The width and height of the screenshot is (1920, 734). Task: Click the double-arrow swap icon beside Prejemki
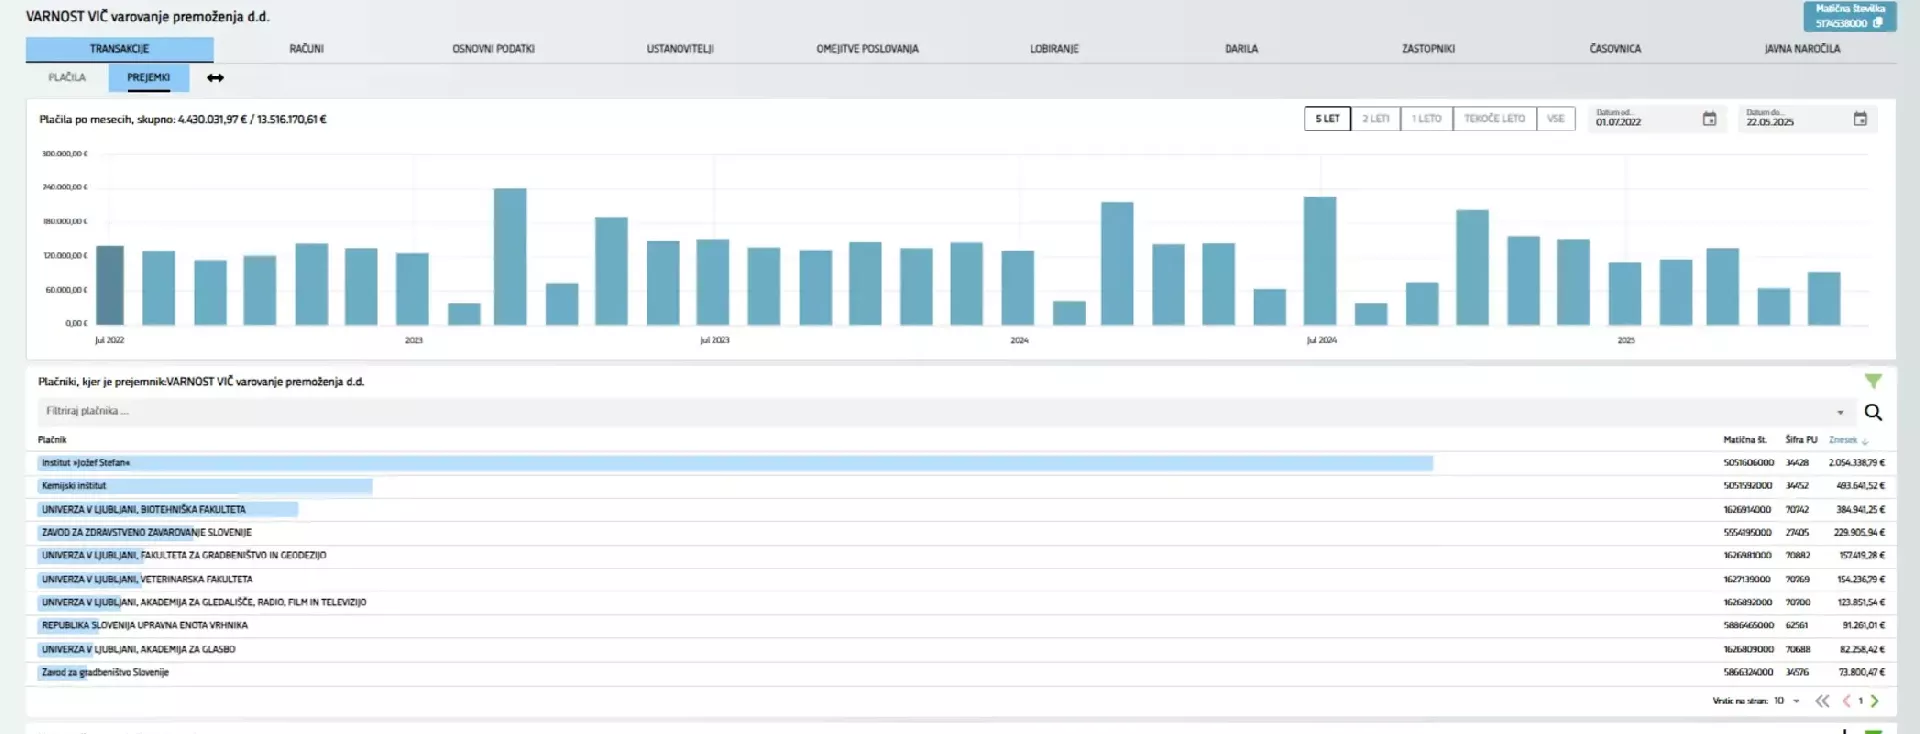pos(215,78)
